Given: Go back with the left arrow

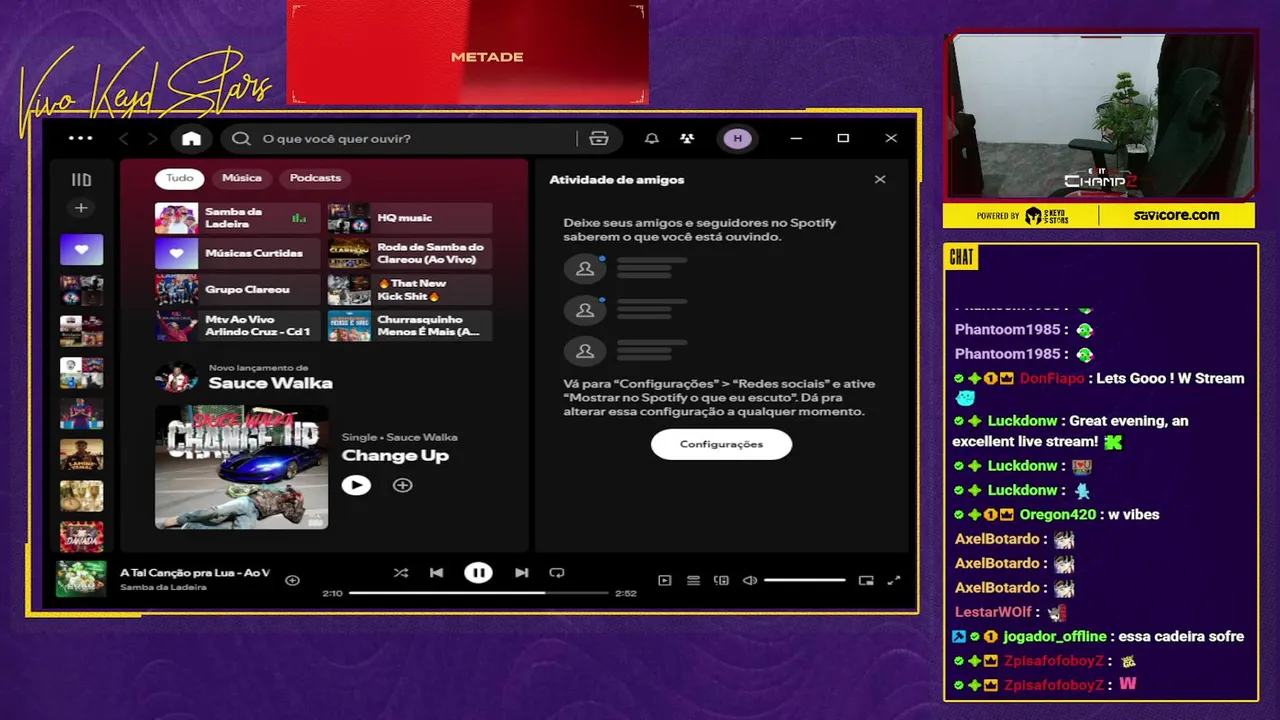Looking at the screenshot, I should click(x=124, y=139).
